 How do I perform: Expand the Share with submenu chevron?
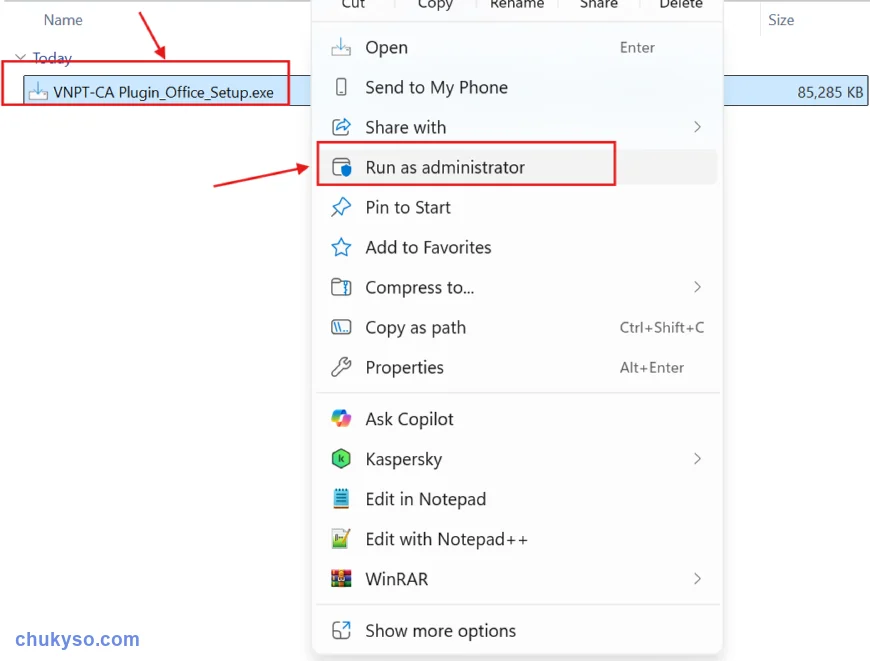pos(697,127)
